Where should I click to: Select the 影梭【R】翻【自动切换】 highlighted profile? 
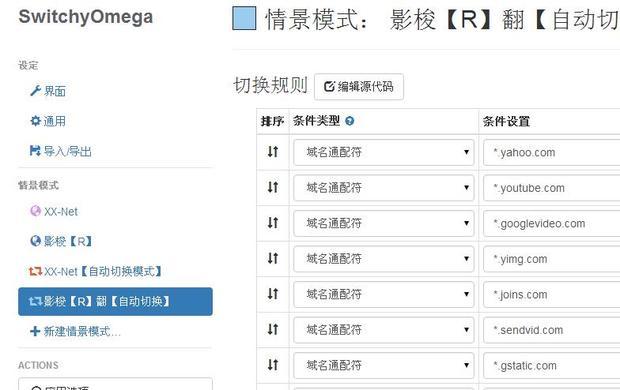pyautogui.click(x=115, y=301)
